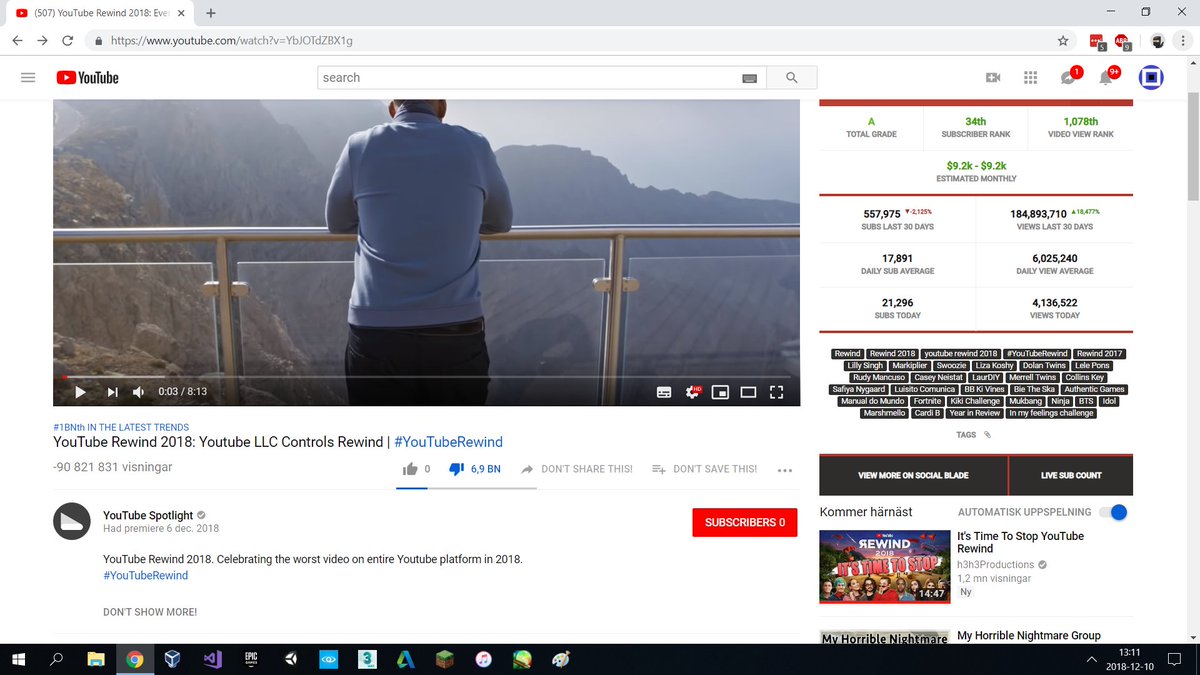Click the YouTube logo home link
Image resolution: width=1200 pixels, height=675 pixels.
[x=87, y=78]
